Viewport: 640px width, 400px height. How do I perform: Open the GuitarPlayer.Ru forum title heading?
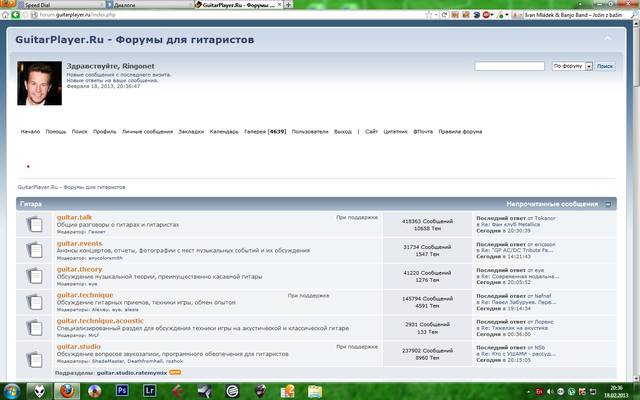tap(135, 40)
